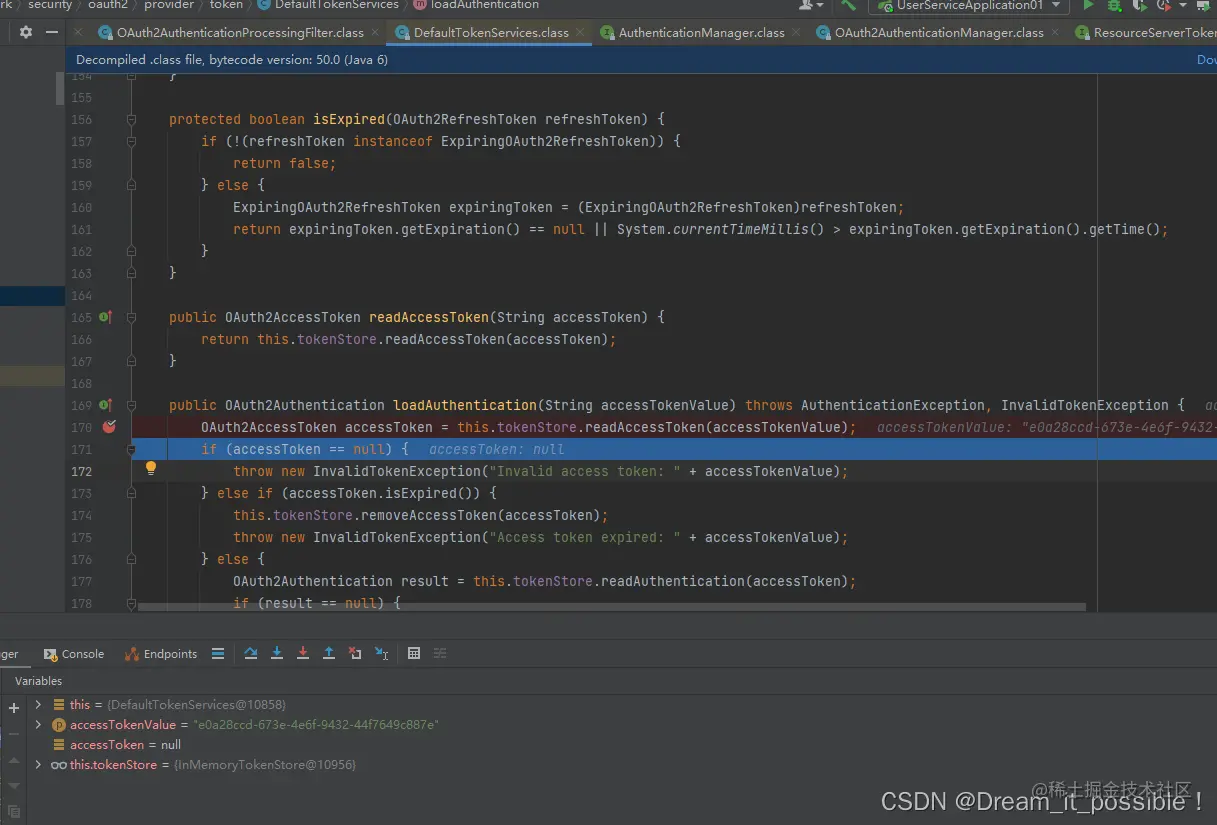Close the DefaultTokenServices.class tab
The width and height of the screenshot is (1217, 825).
[579, 32]
